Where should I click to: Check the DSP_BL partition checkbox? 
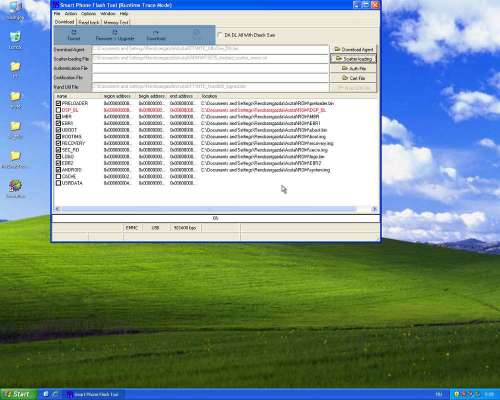click(58, 110)
